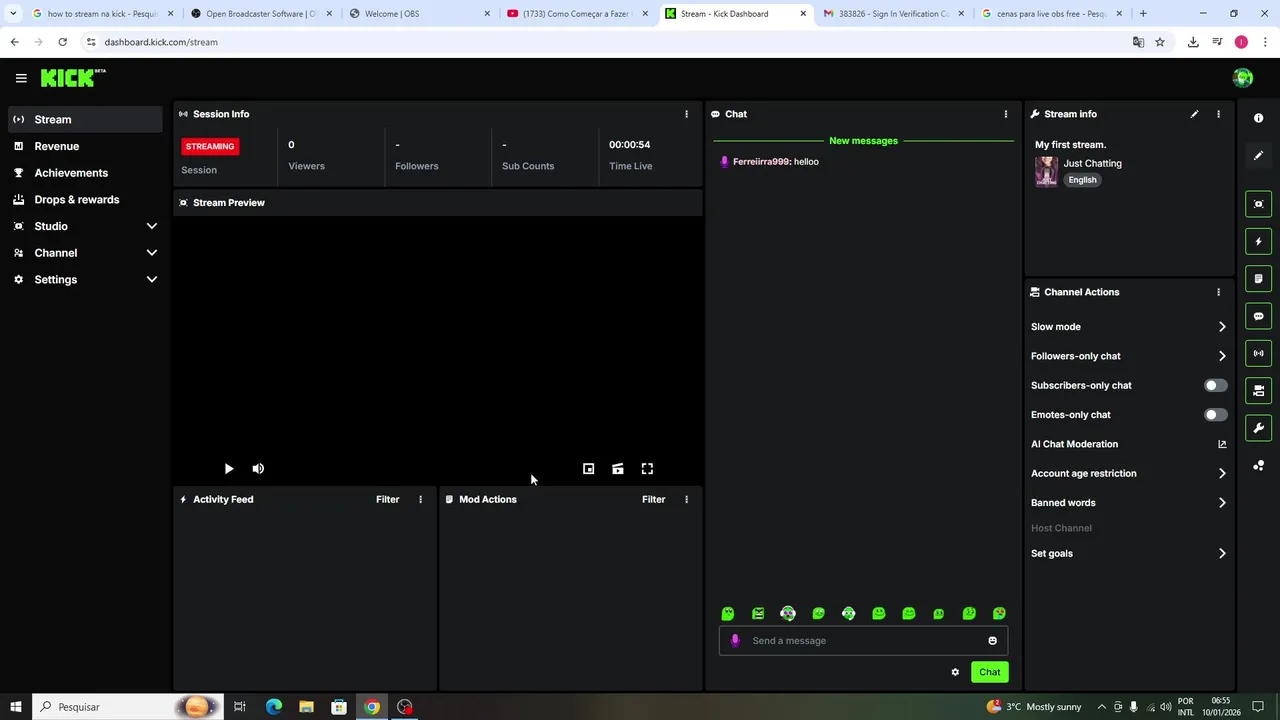Viewport: 1280px width, 720px height.
Task: Click the chat bubble widget icon in sidebar
Action: (1258, 316)
